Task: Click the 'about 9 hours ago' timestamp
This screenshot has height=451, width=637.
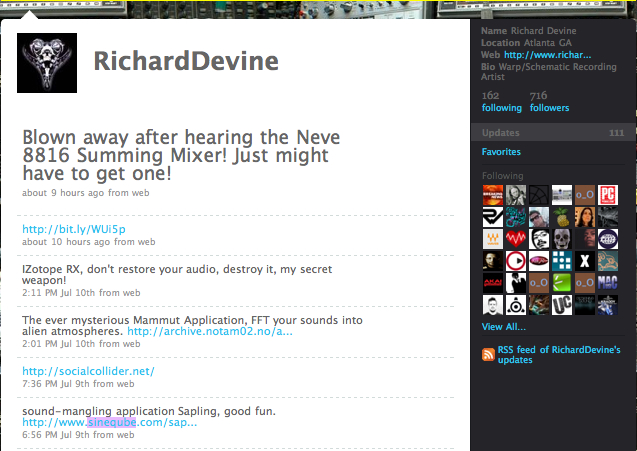Action: (x=63, y=193)
